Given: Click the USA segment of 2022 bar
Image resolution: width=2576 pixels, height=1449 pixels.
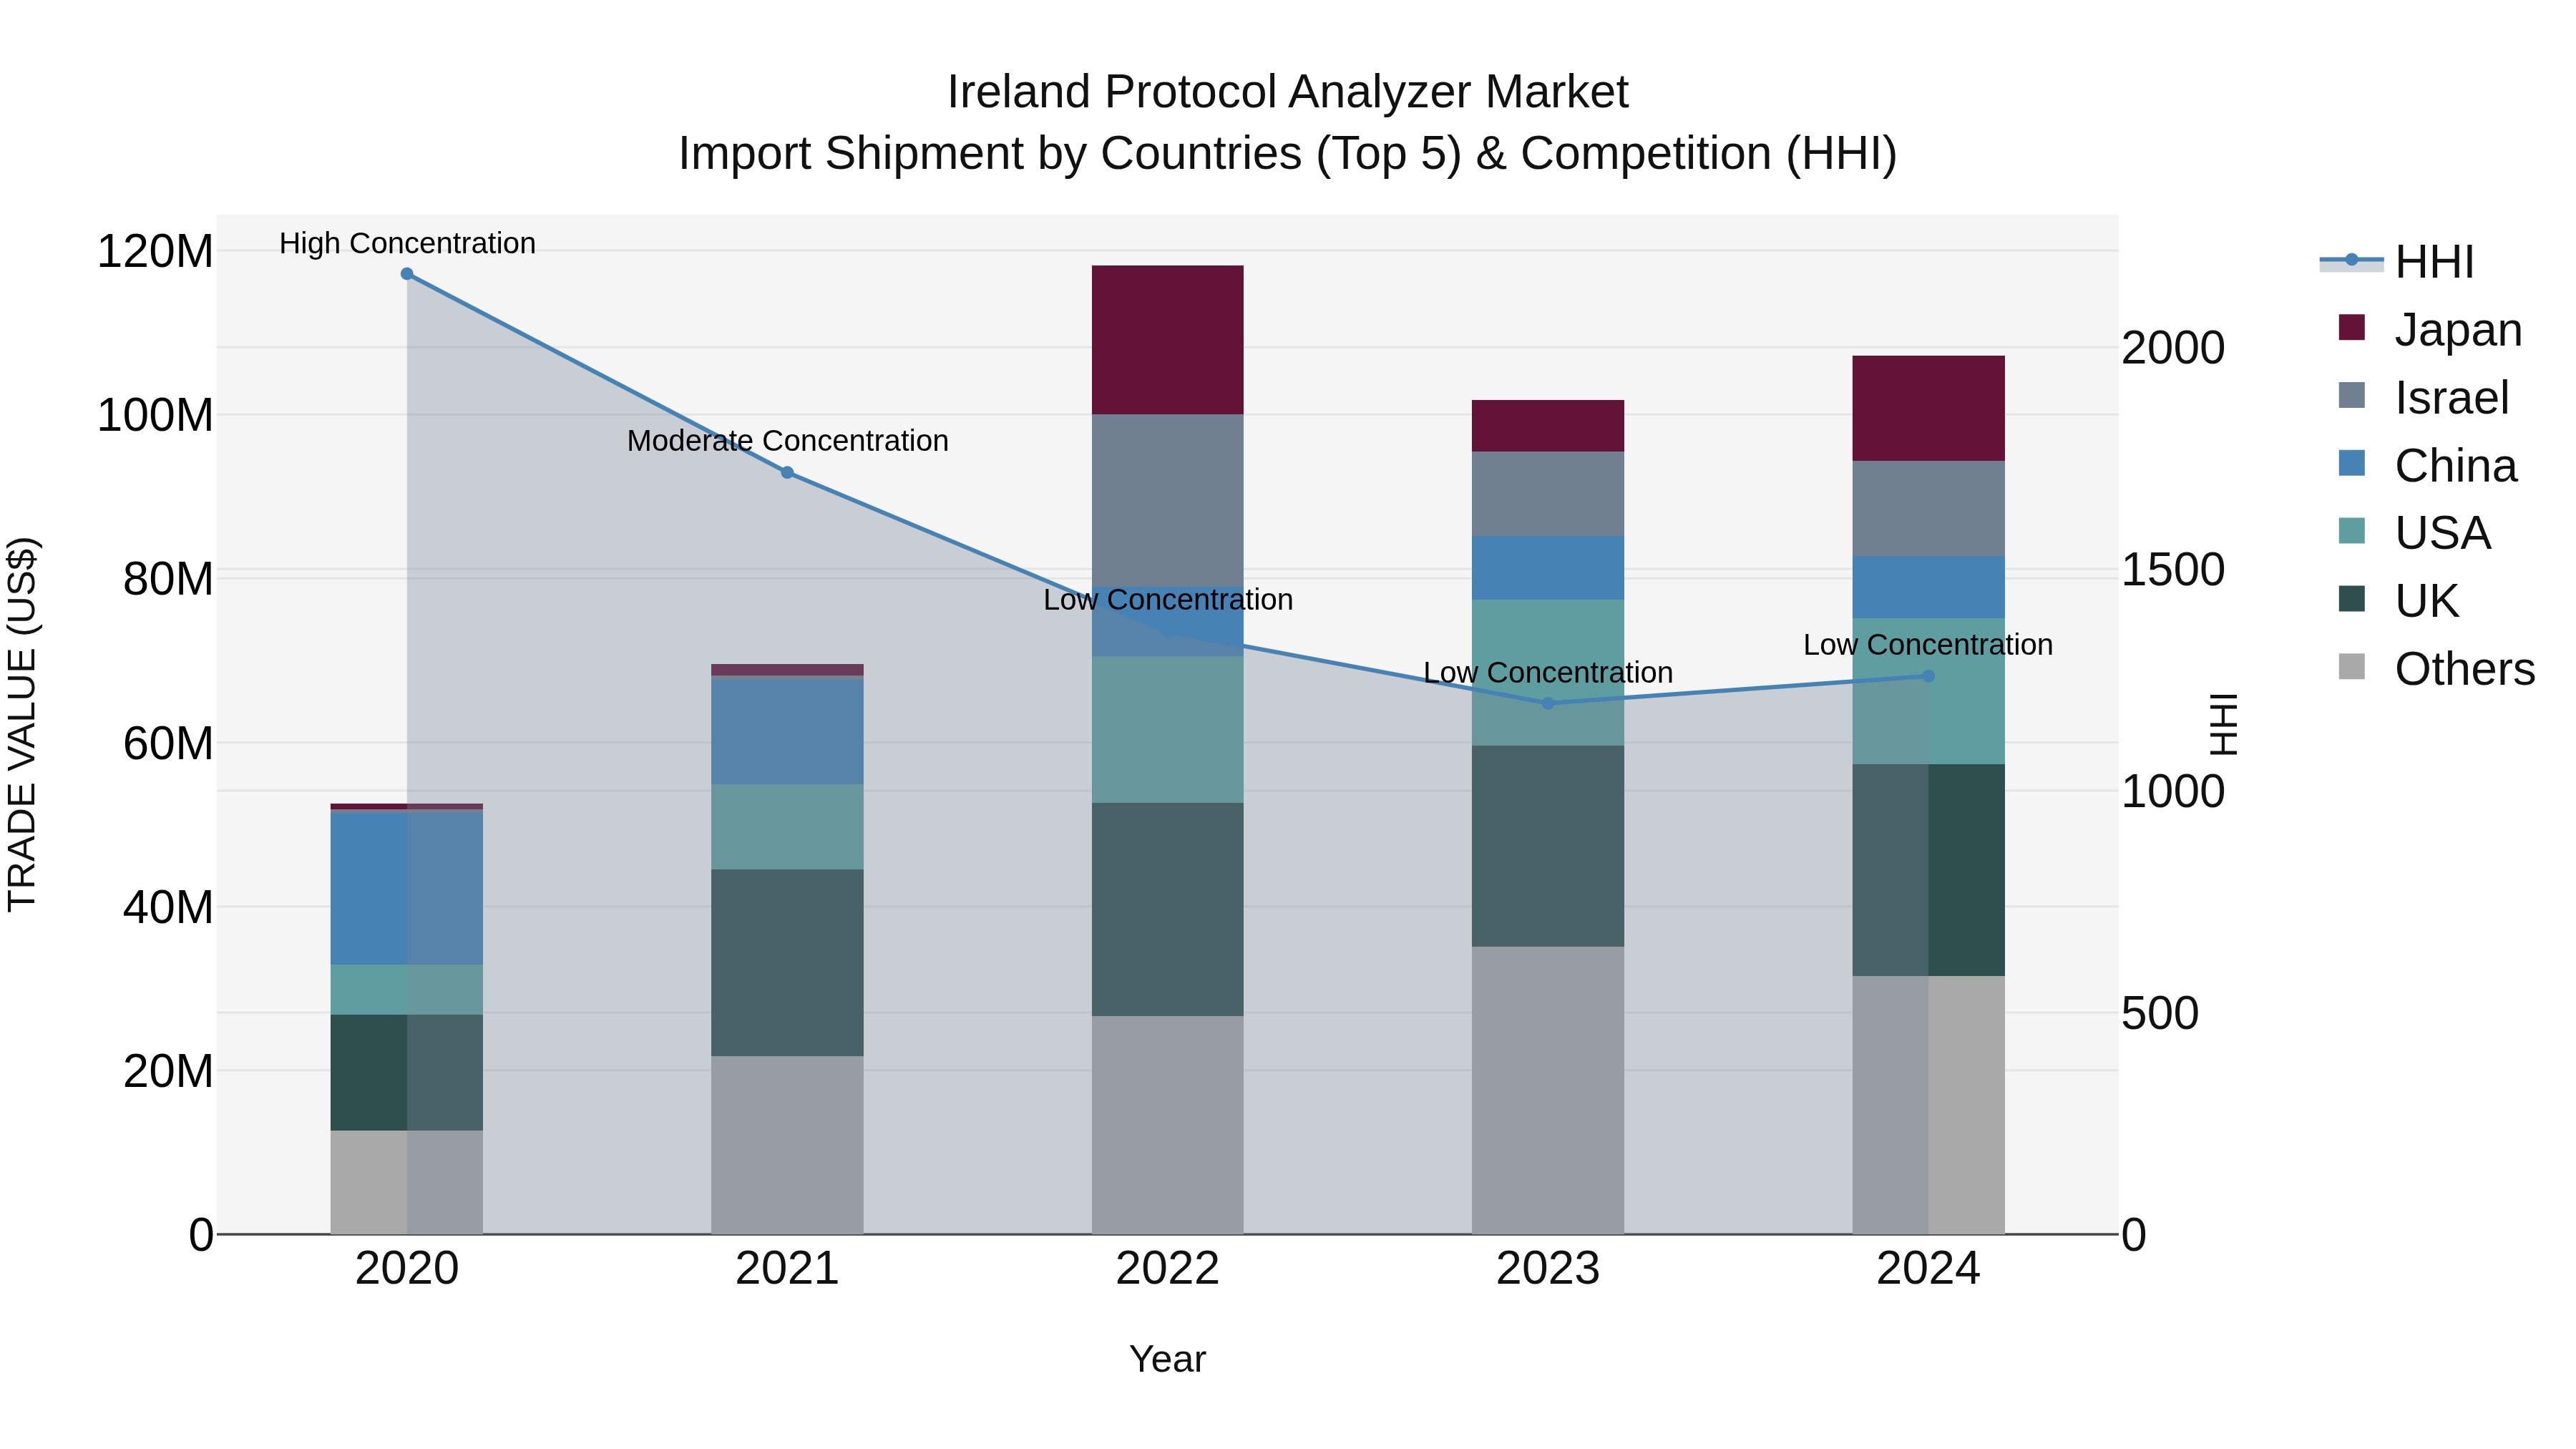Looking at the screenshot, I should 1168,730.
